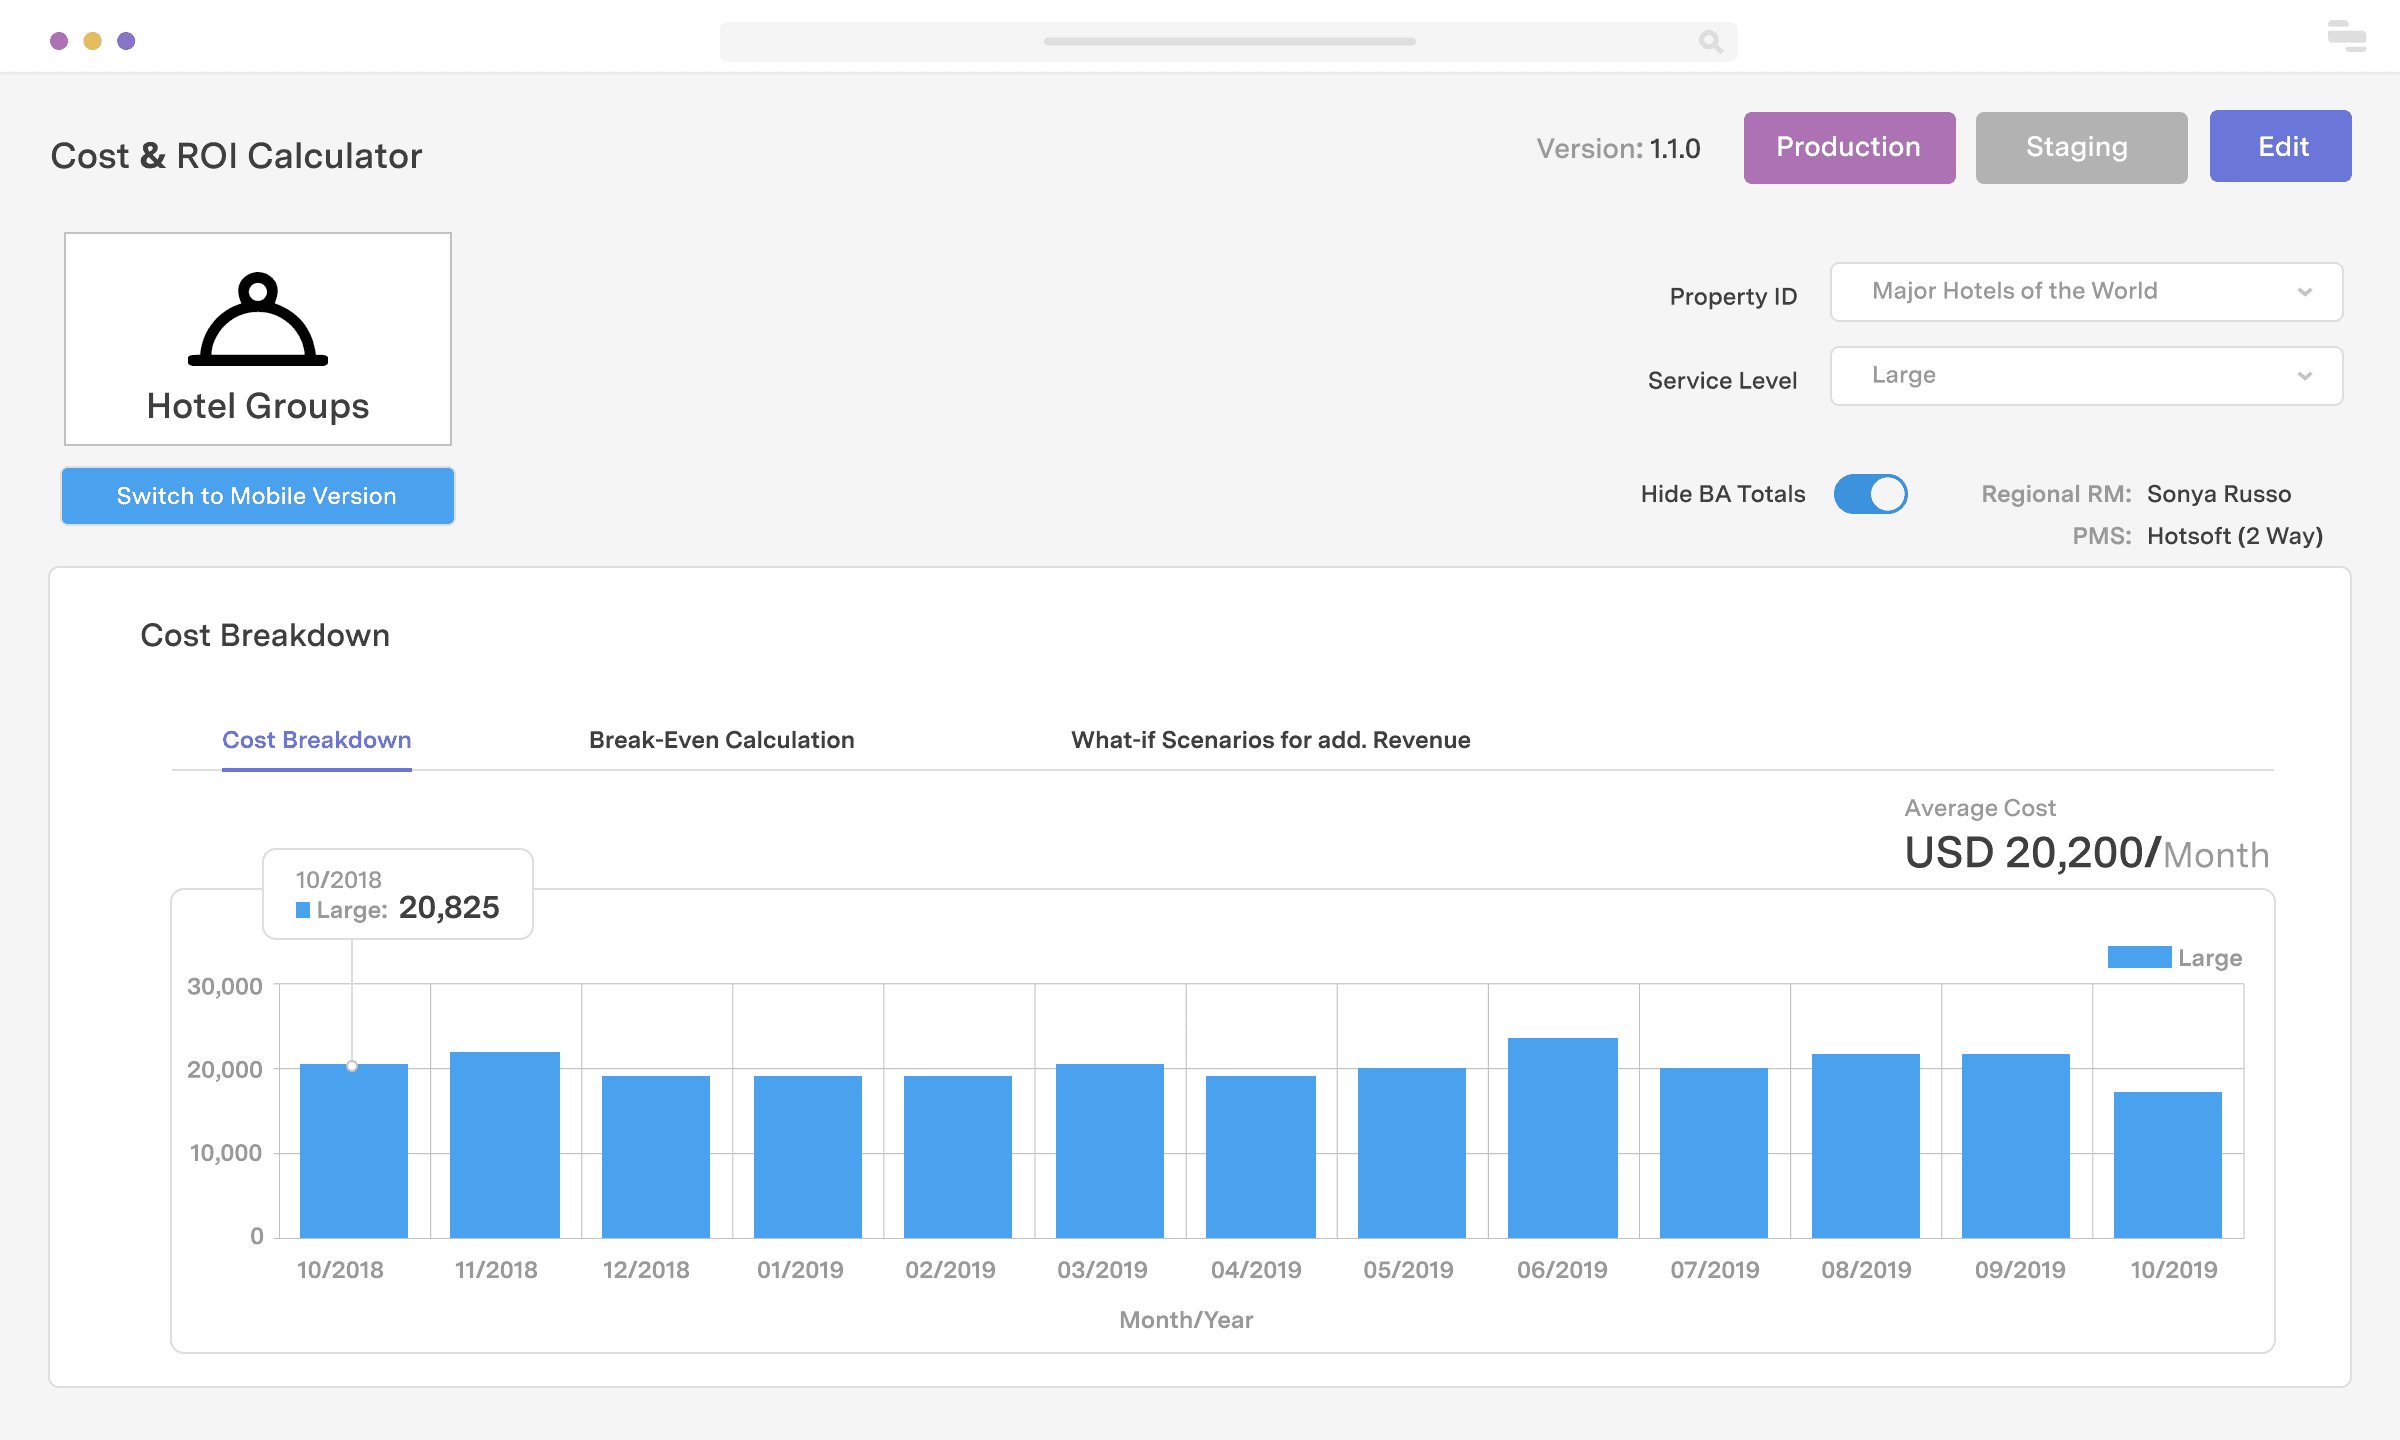Viewport: 2400px width, 1440px height.
Task: Open the Service Level dropdown
Action: (2085, 375)
